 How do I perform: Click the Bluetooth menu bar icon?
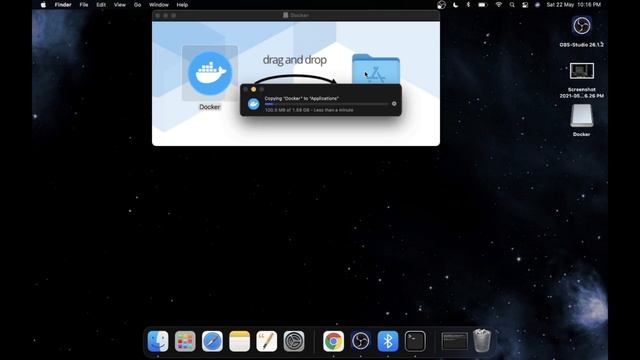[468, 5]
